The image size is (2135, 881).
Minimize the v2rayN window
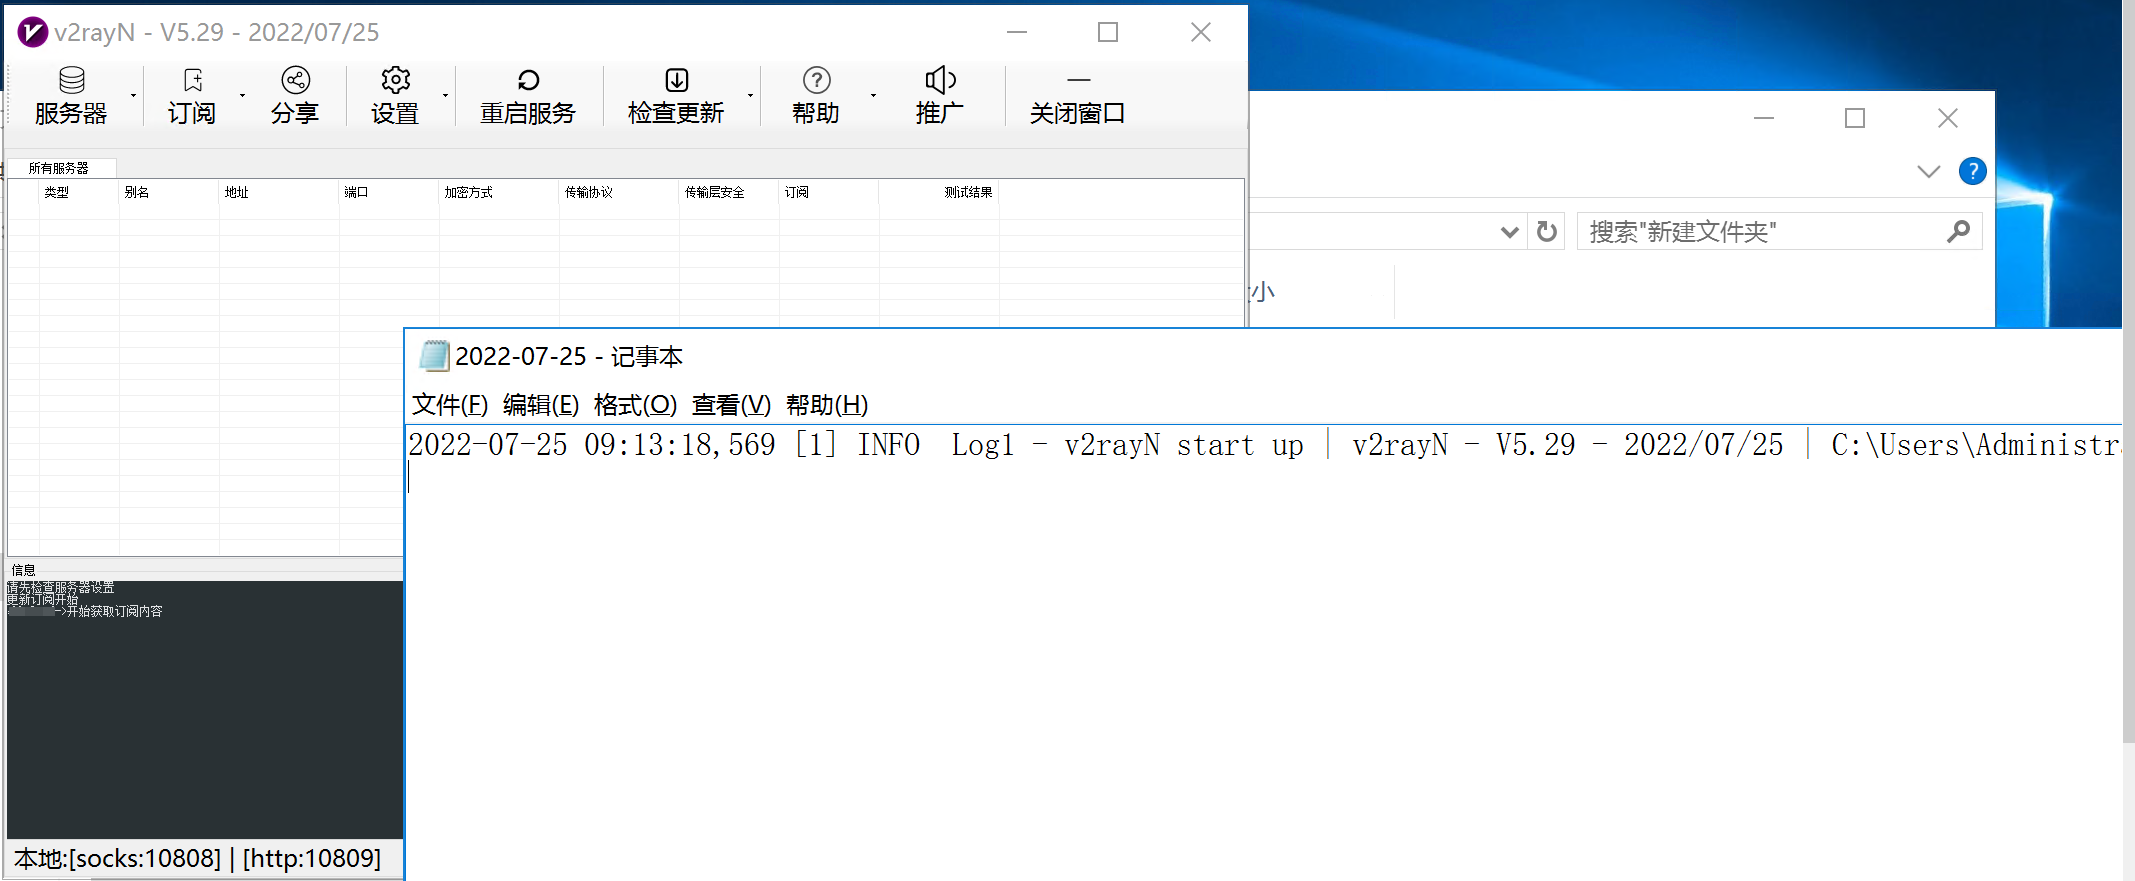(x=1017, y=32)
